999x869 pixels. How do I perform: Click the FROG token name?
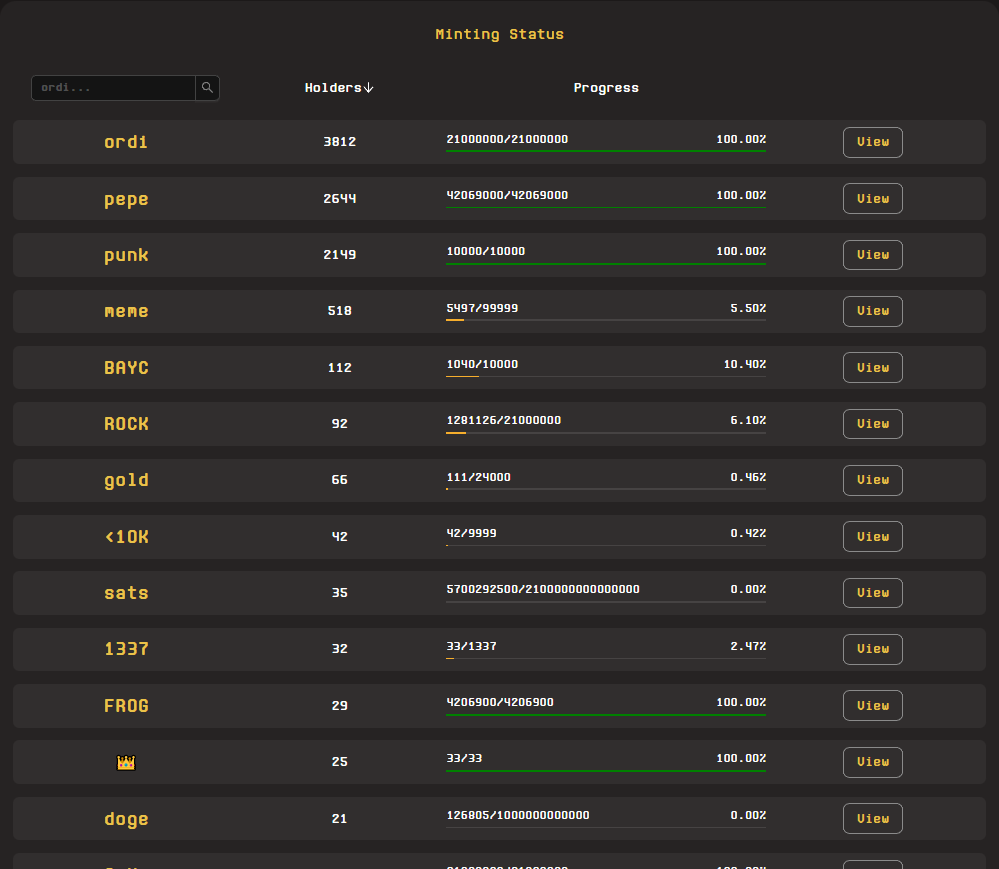(x=126, y=706)
